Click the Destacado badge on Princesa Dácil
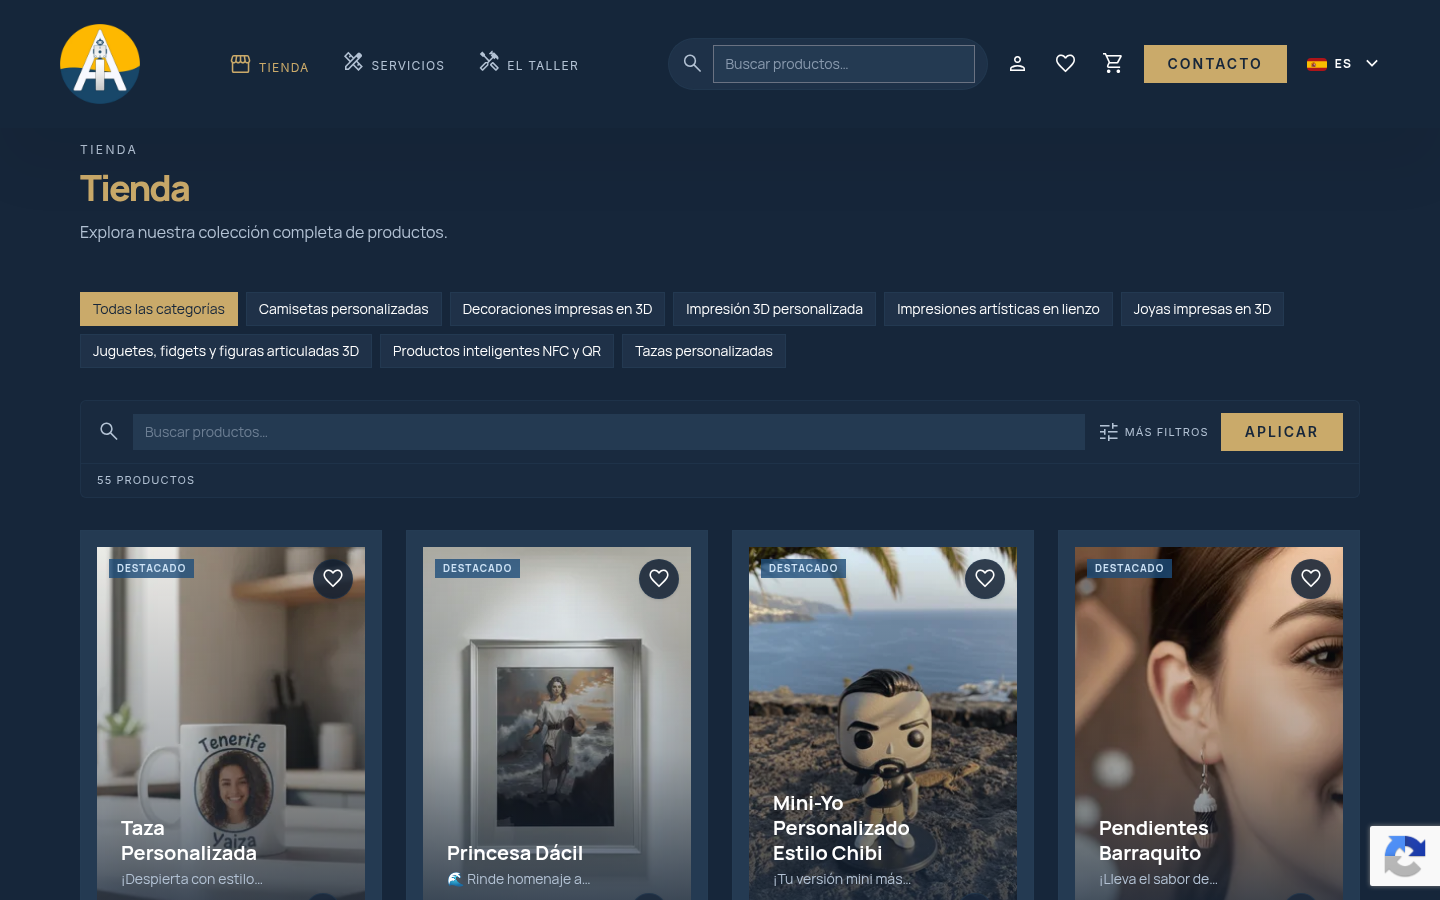 477,568
